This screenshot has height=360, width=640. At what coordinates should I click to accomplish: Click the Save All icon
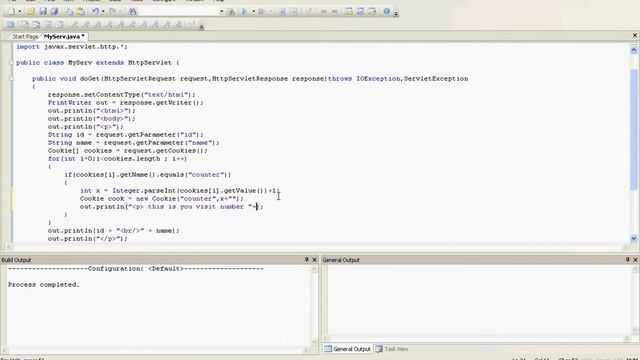click(54, 11)
